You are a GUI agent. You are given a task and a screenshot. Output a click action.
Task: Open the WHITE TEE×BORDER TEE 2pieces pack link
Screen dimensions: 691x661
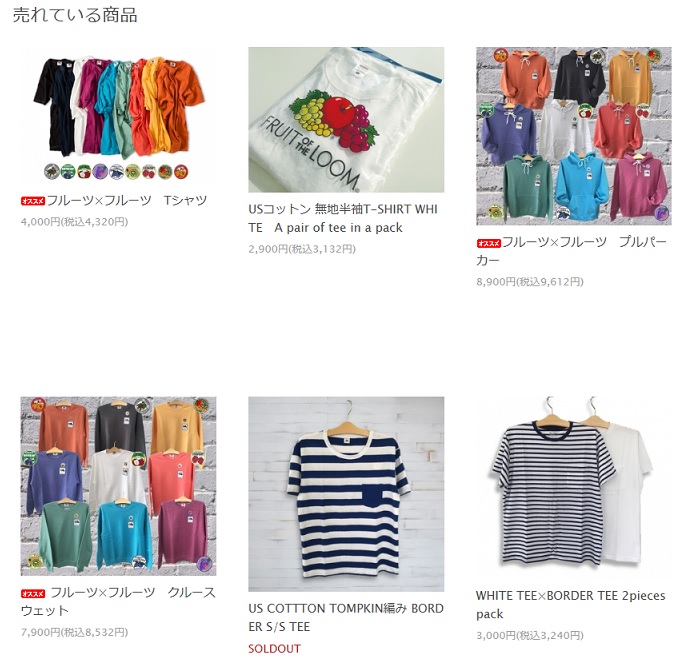click(571, 605)
